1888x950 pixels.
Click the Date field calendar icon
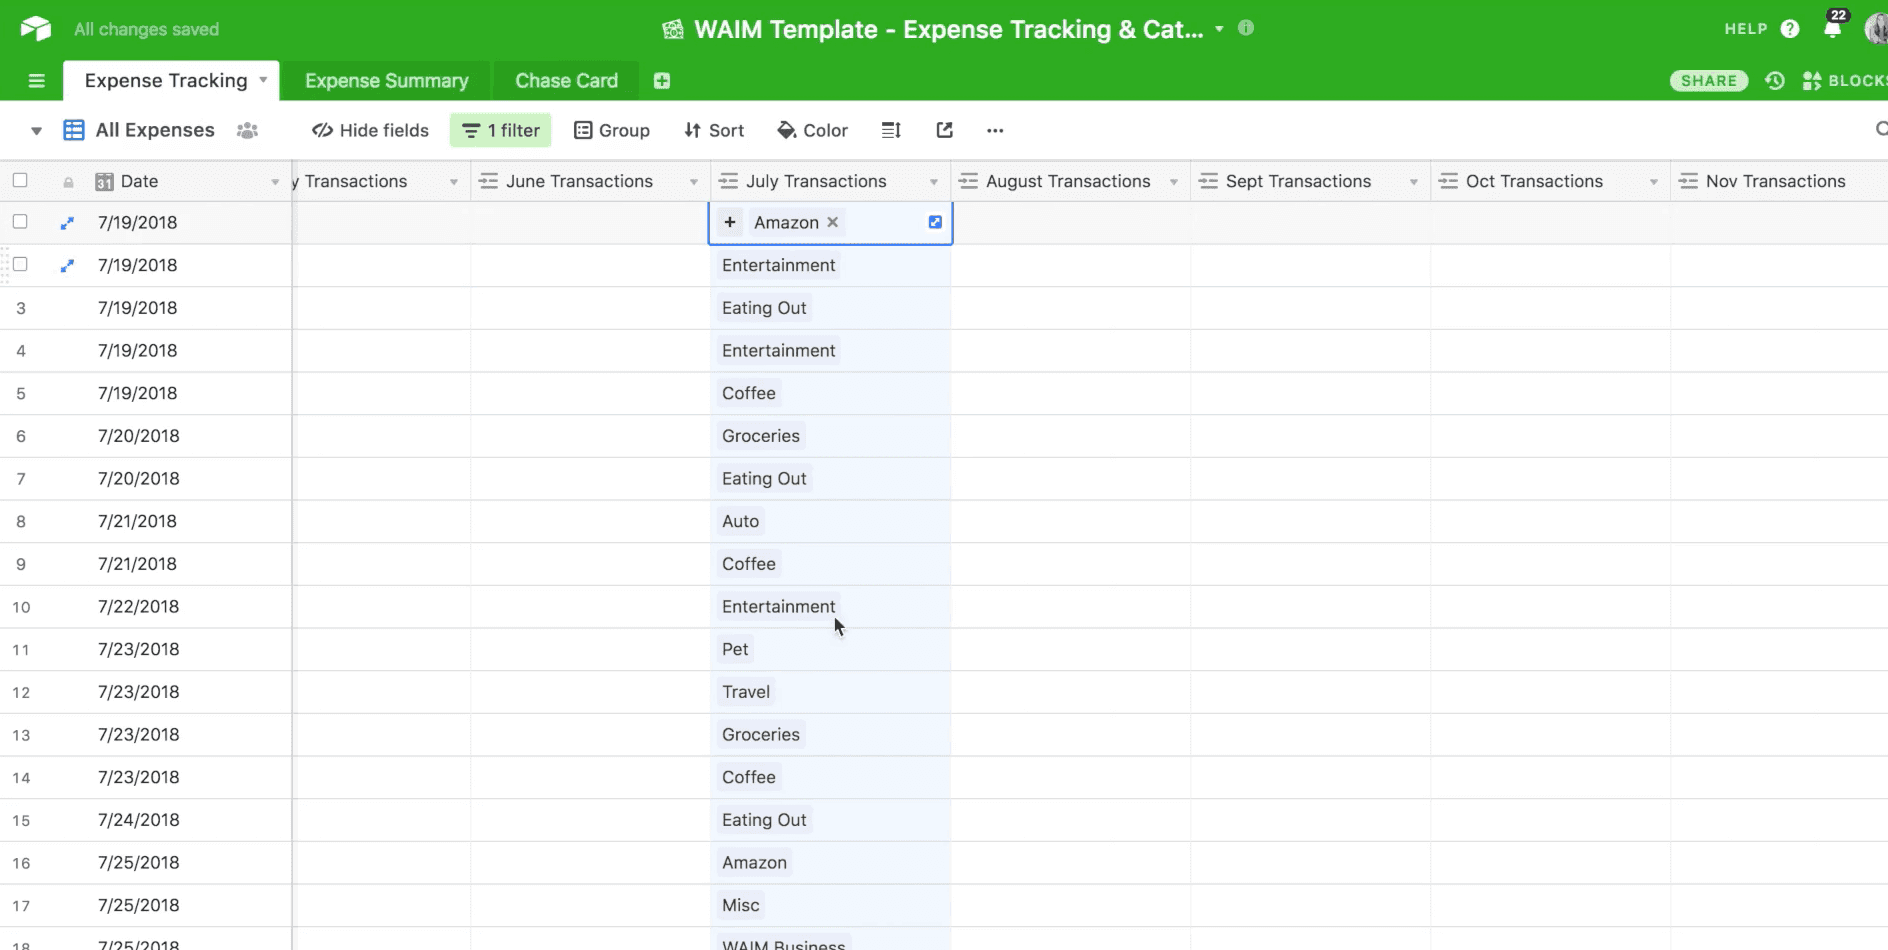coord(104,182)
